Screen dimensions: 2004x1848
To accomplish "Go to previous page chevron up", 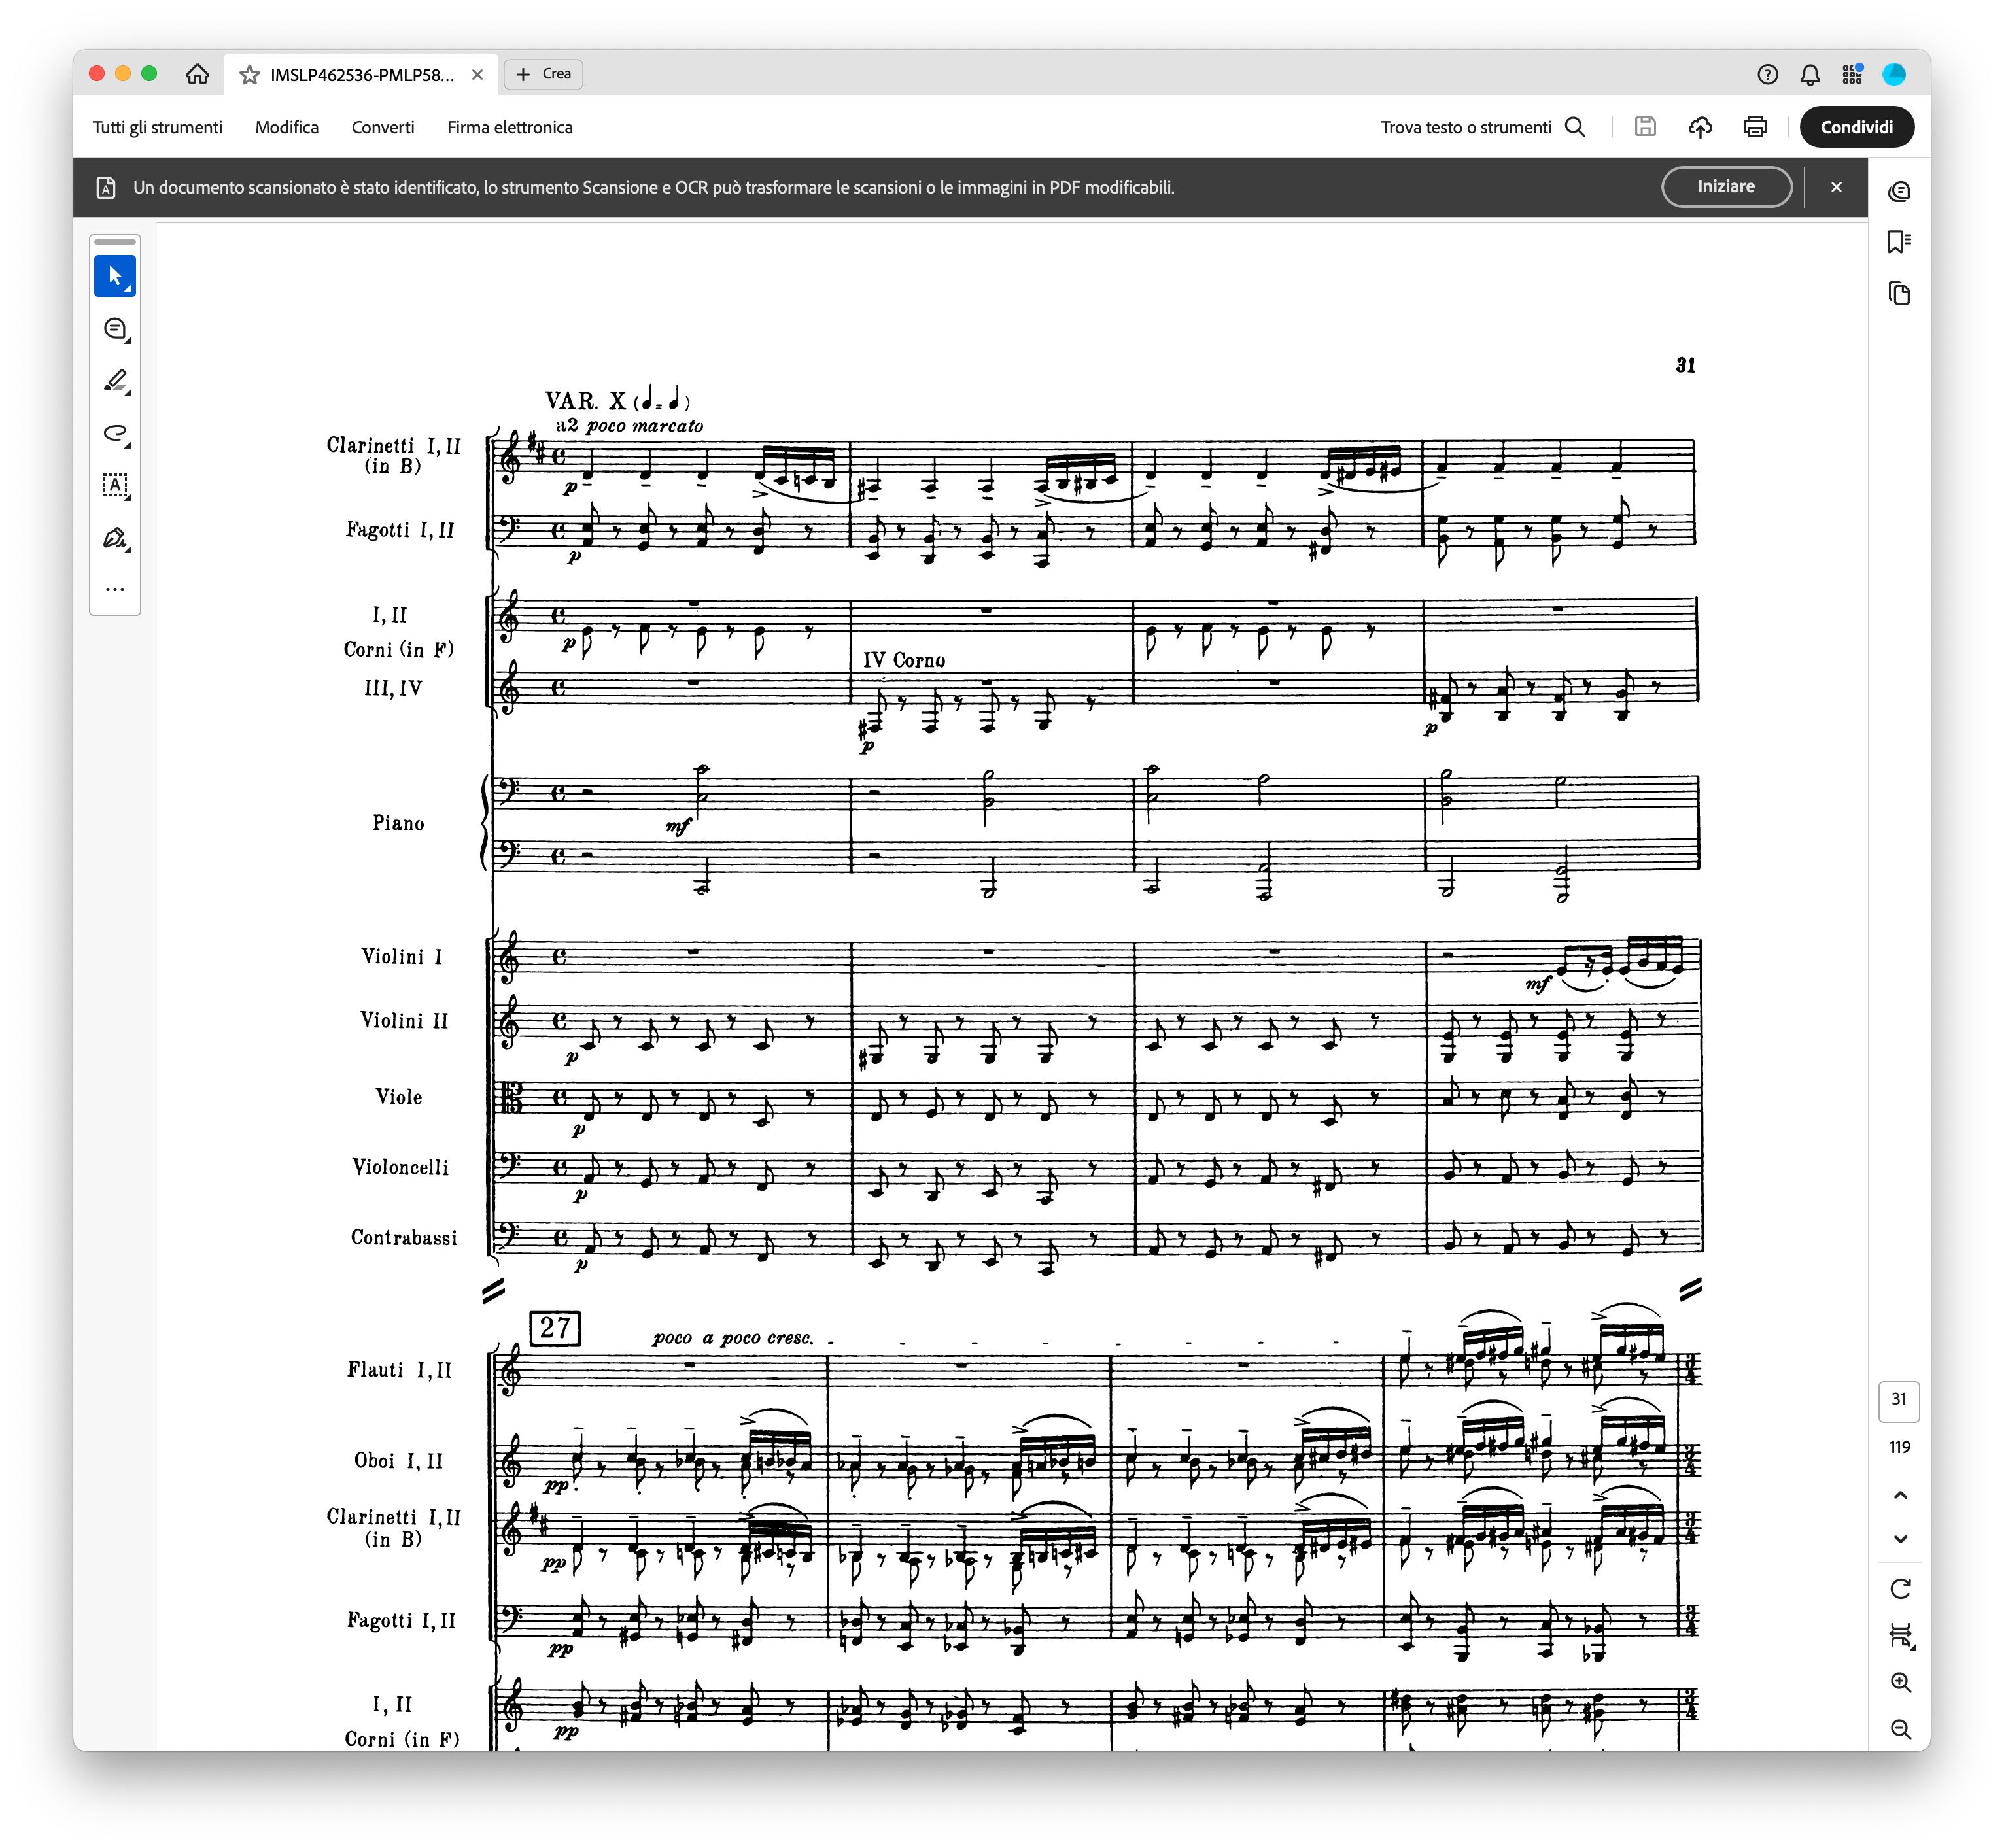I will 1900,1495.
